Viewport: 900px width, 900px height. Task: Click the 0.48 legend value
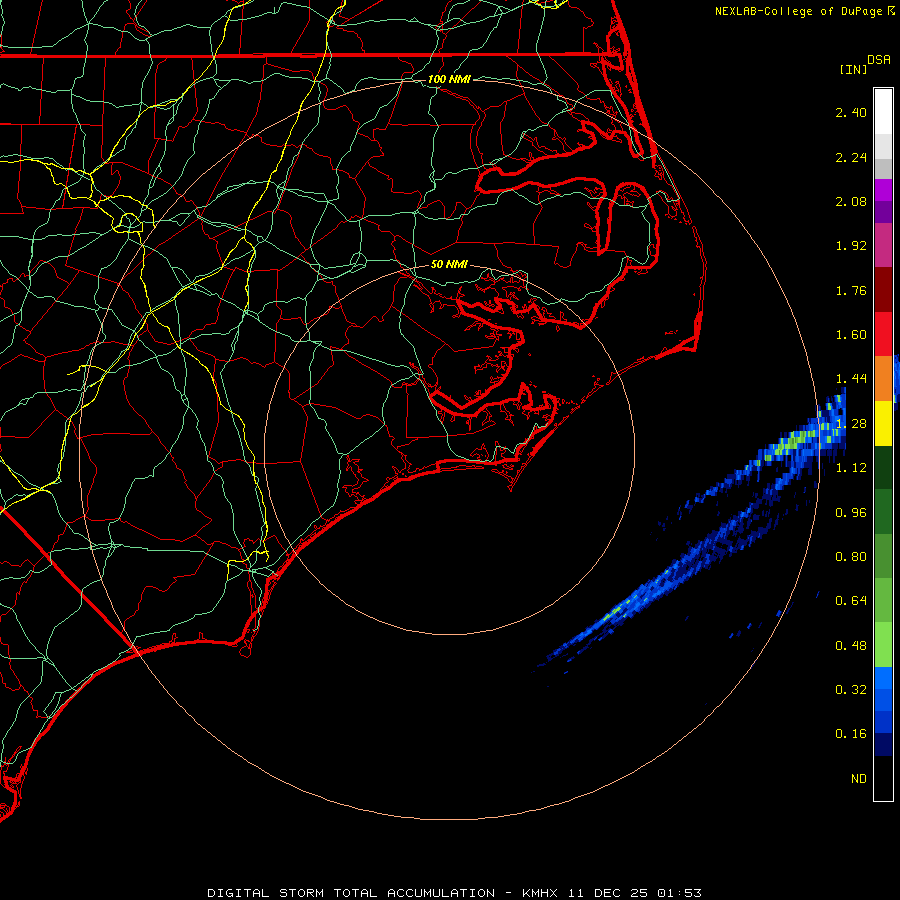tap(851, 646)
